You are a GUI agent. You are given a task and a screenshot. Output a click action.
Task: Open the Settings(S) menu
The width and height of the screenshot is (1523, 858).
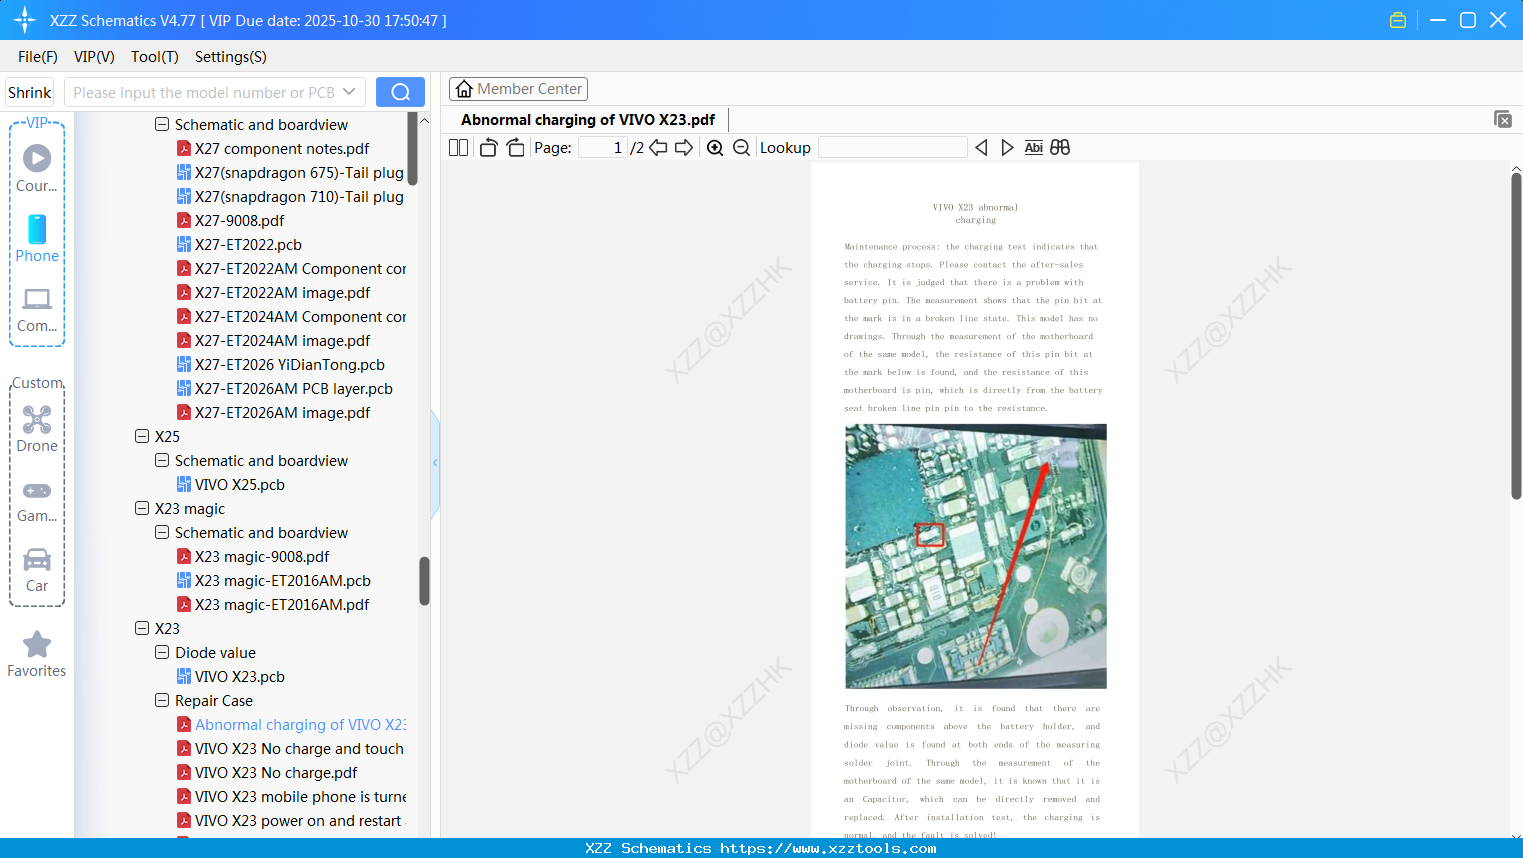tap(231, 57)
